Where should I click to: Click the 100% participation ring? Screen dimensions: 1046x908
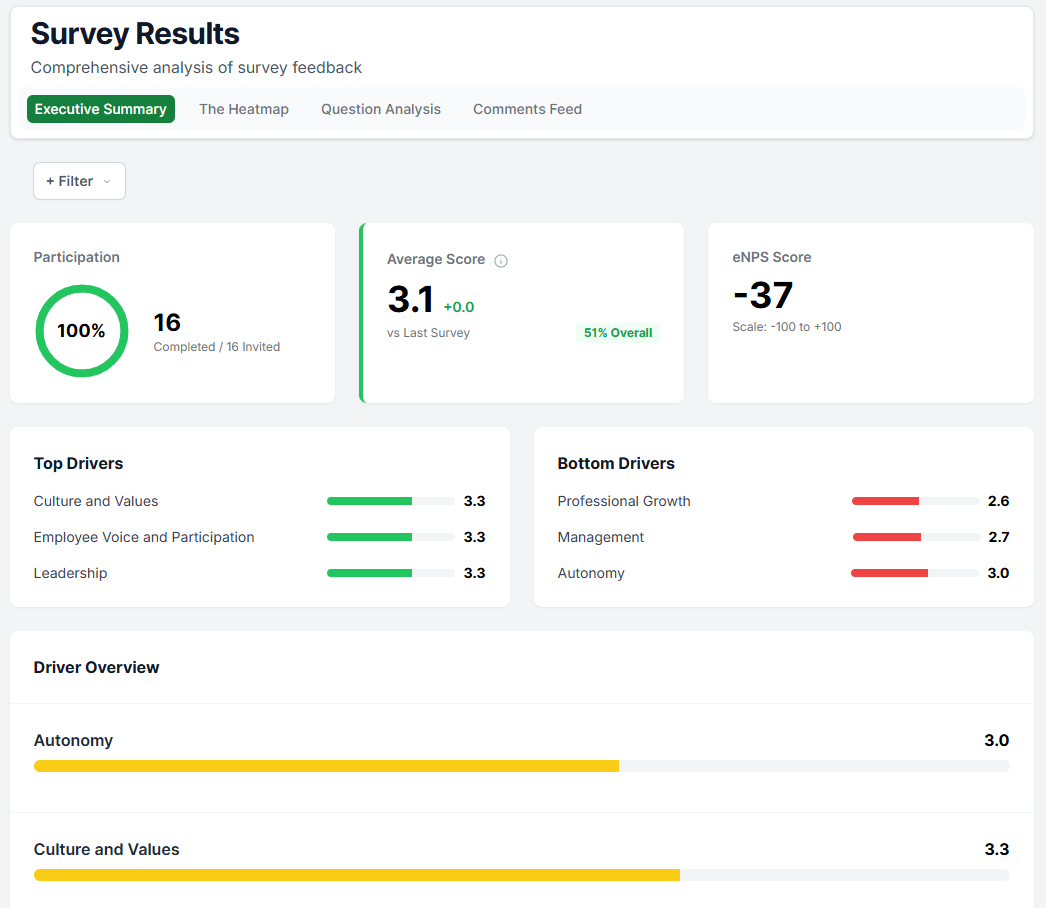[x=81, y=331]
